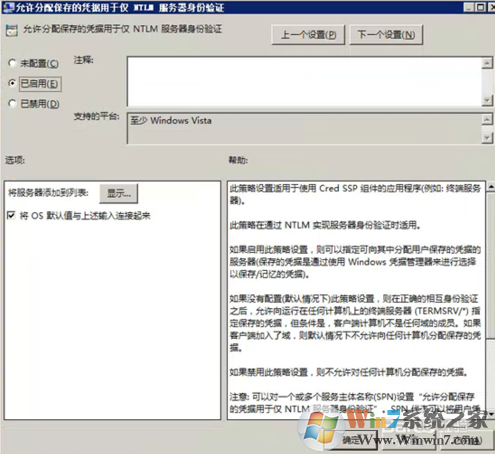Viewport: 495px width, 454px height.
Task: Click the 支持的平台: label
Action: pos(96,116)
